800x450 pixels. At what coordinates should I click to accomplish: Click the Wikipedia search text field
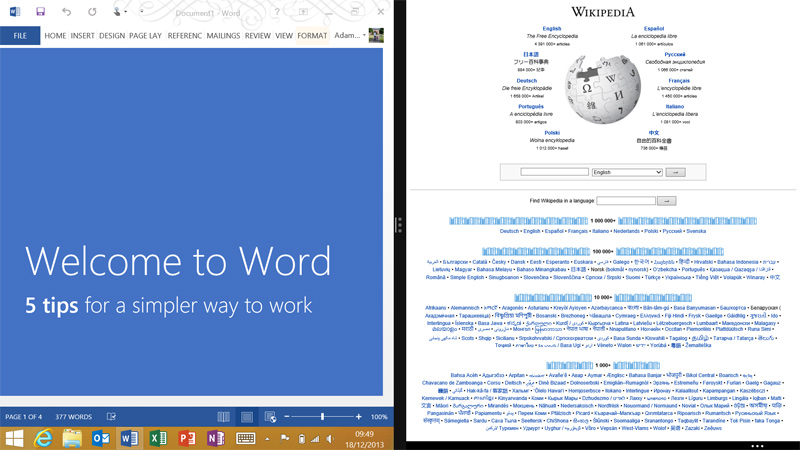(554, 172)
